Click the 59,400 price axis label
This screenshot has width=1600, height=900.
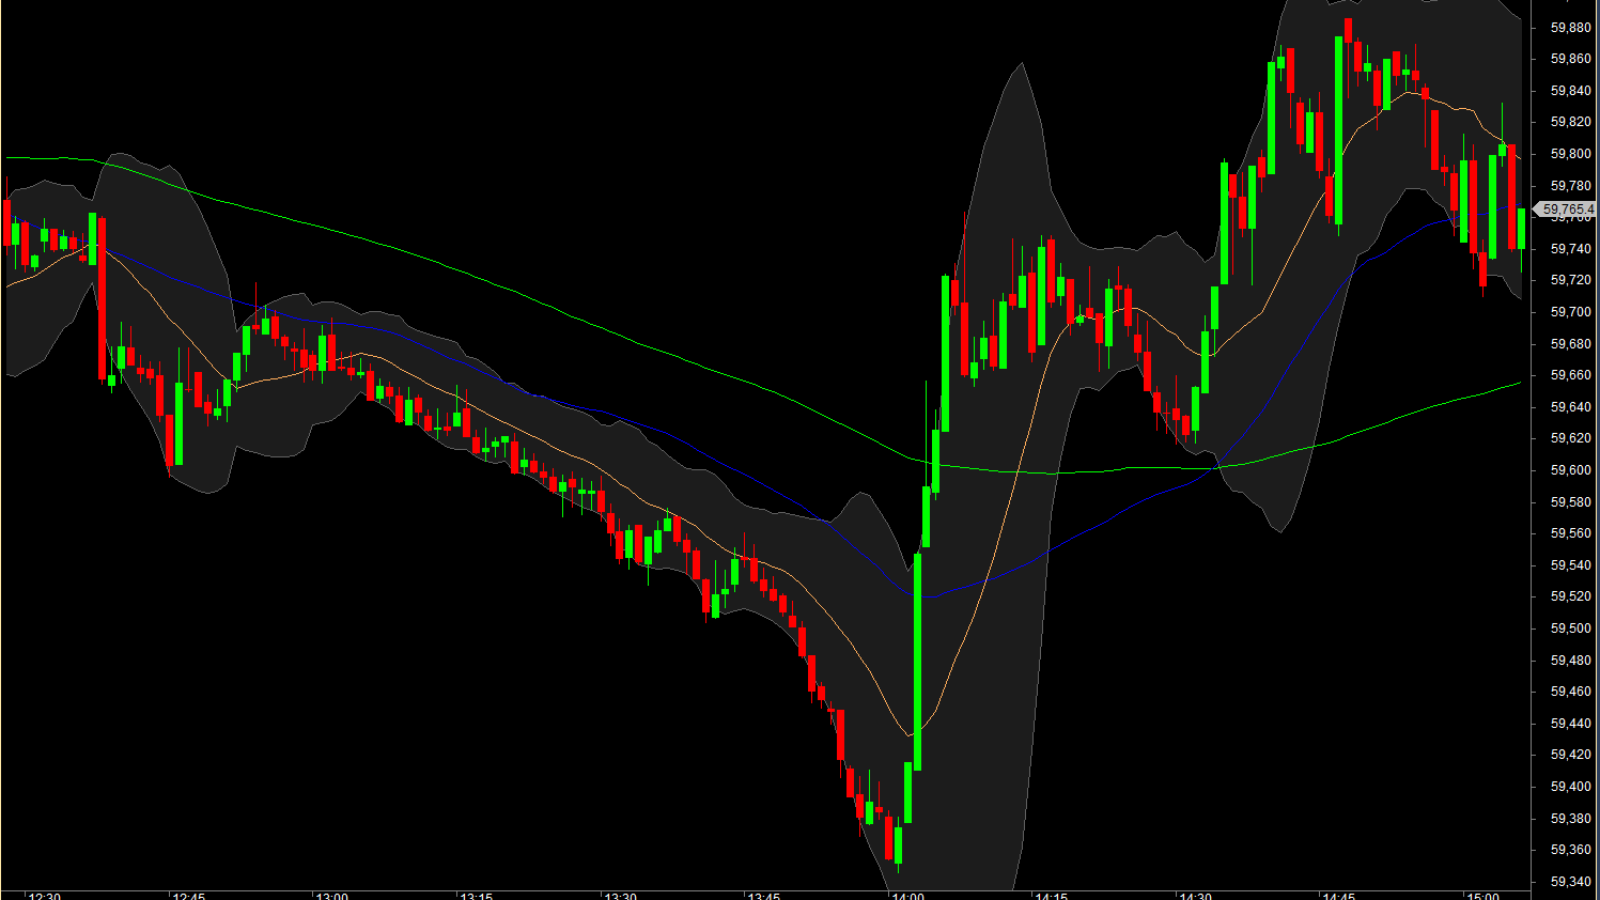pos(1570,786)
